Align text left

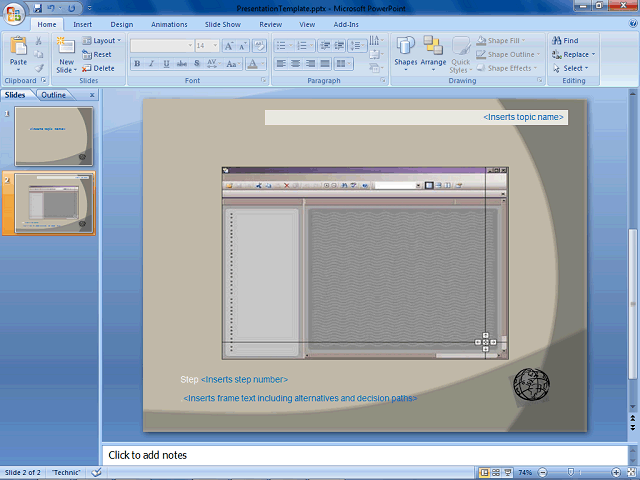point(281,63)
